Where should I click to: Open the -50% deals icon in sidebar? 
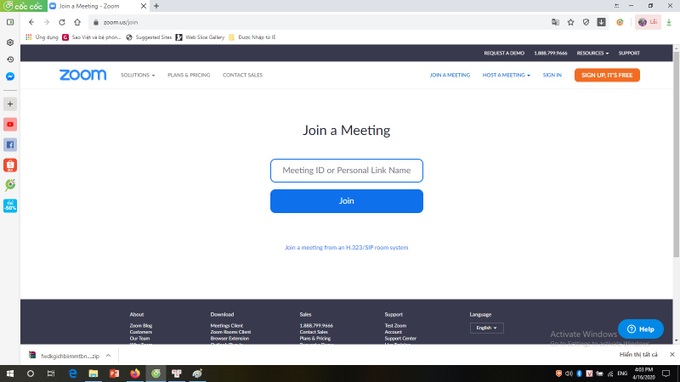point(10,206)
